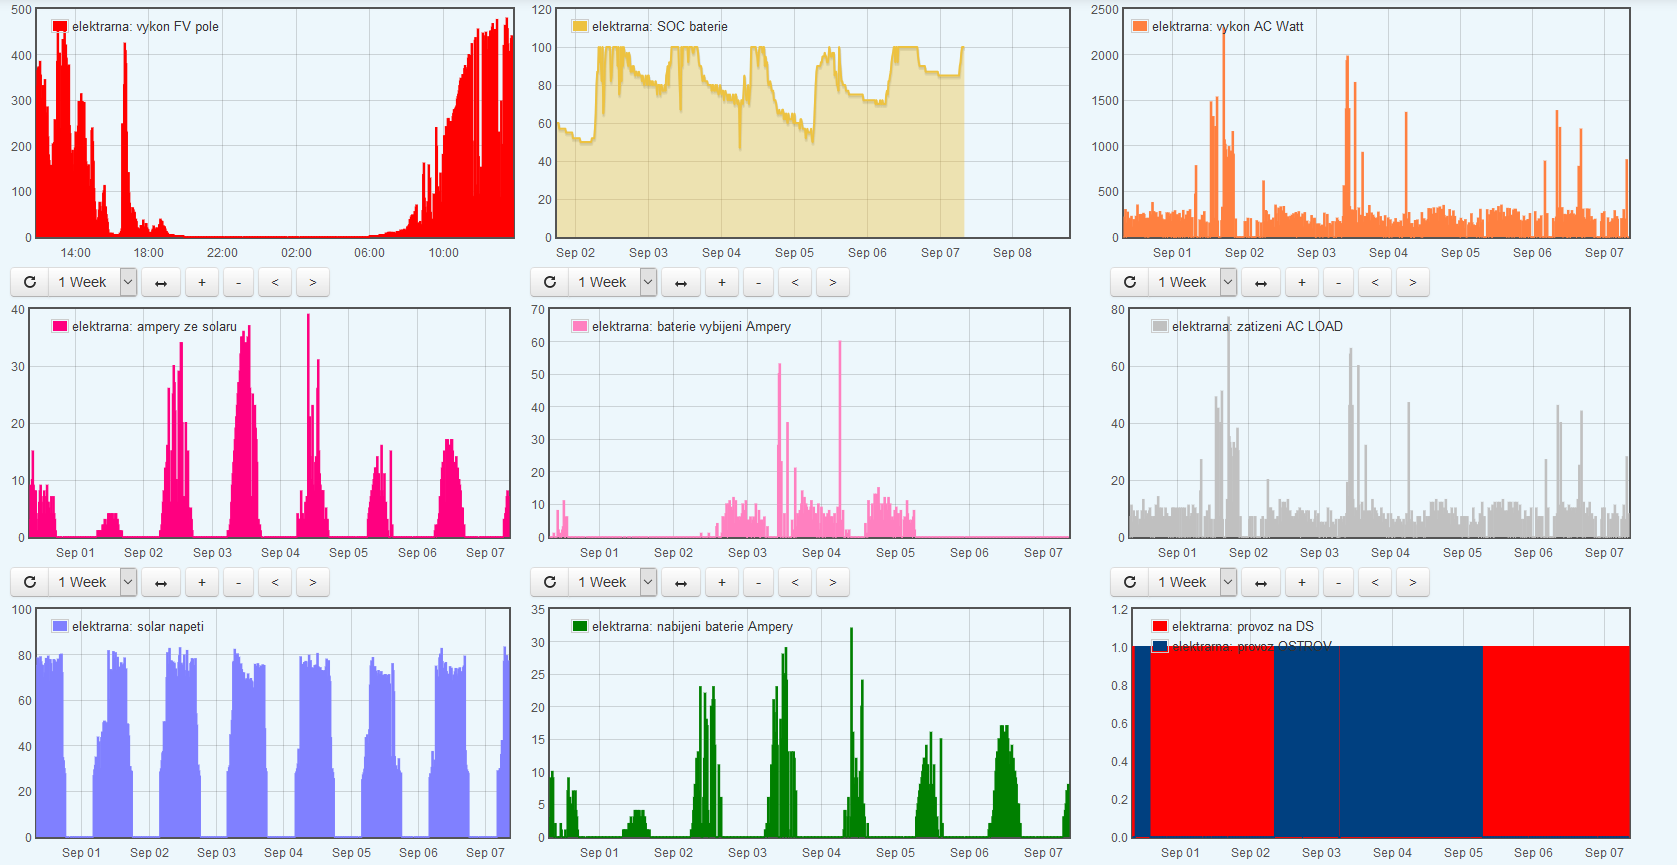Zoom out with minus under zatizeni AC LOAD chart

click(x=1338, y=582)
